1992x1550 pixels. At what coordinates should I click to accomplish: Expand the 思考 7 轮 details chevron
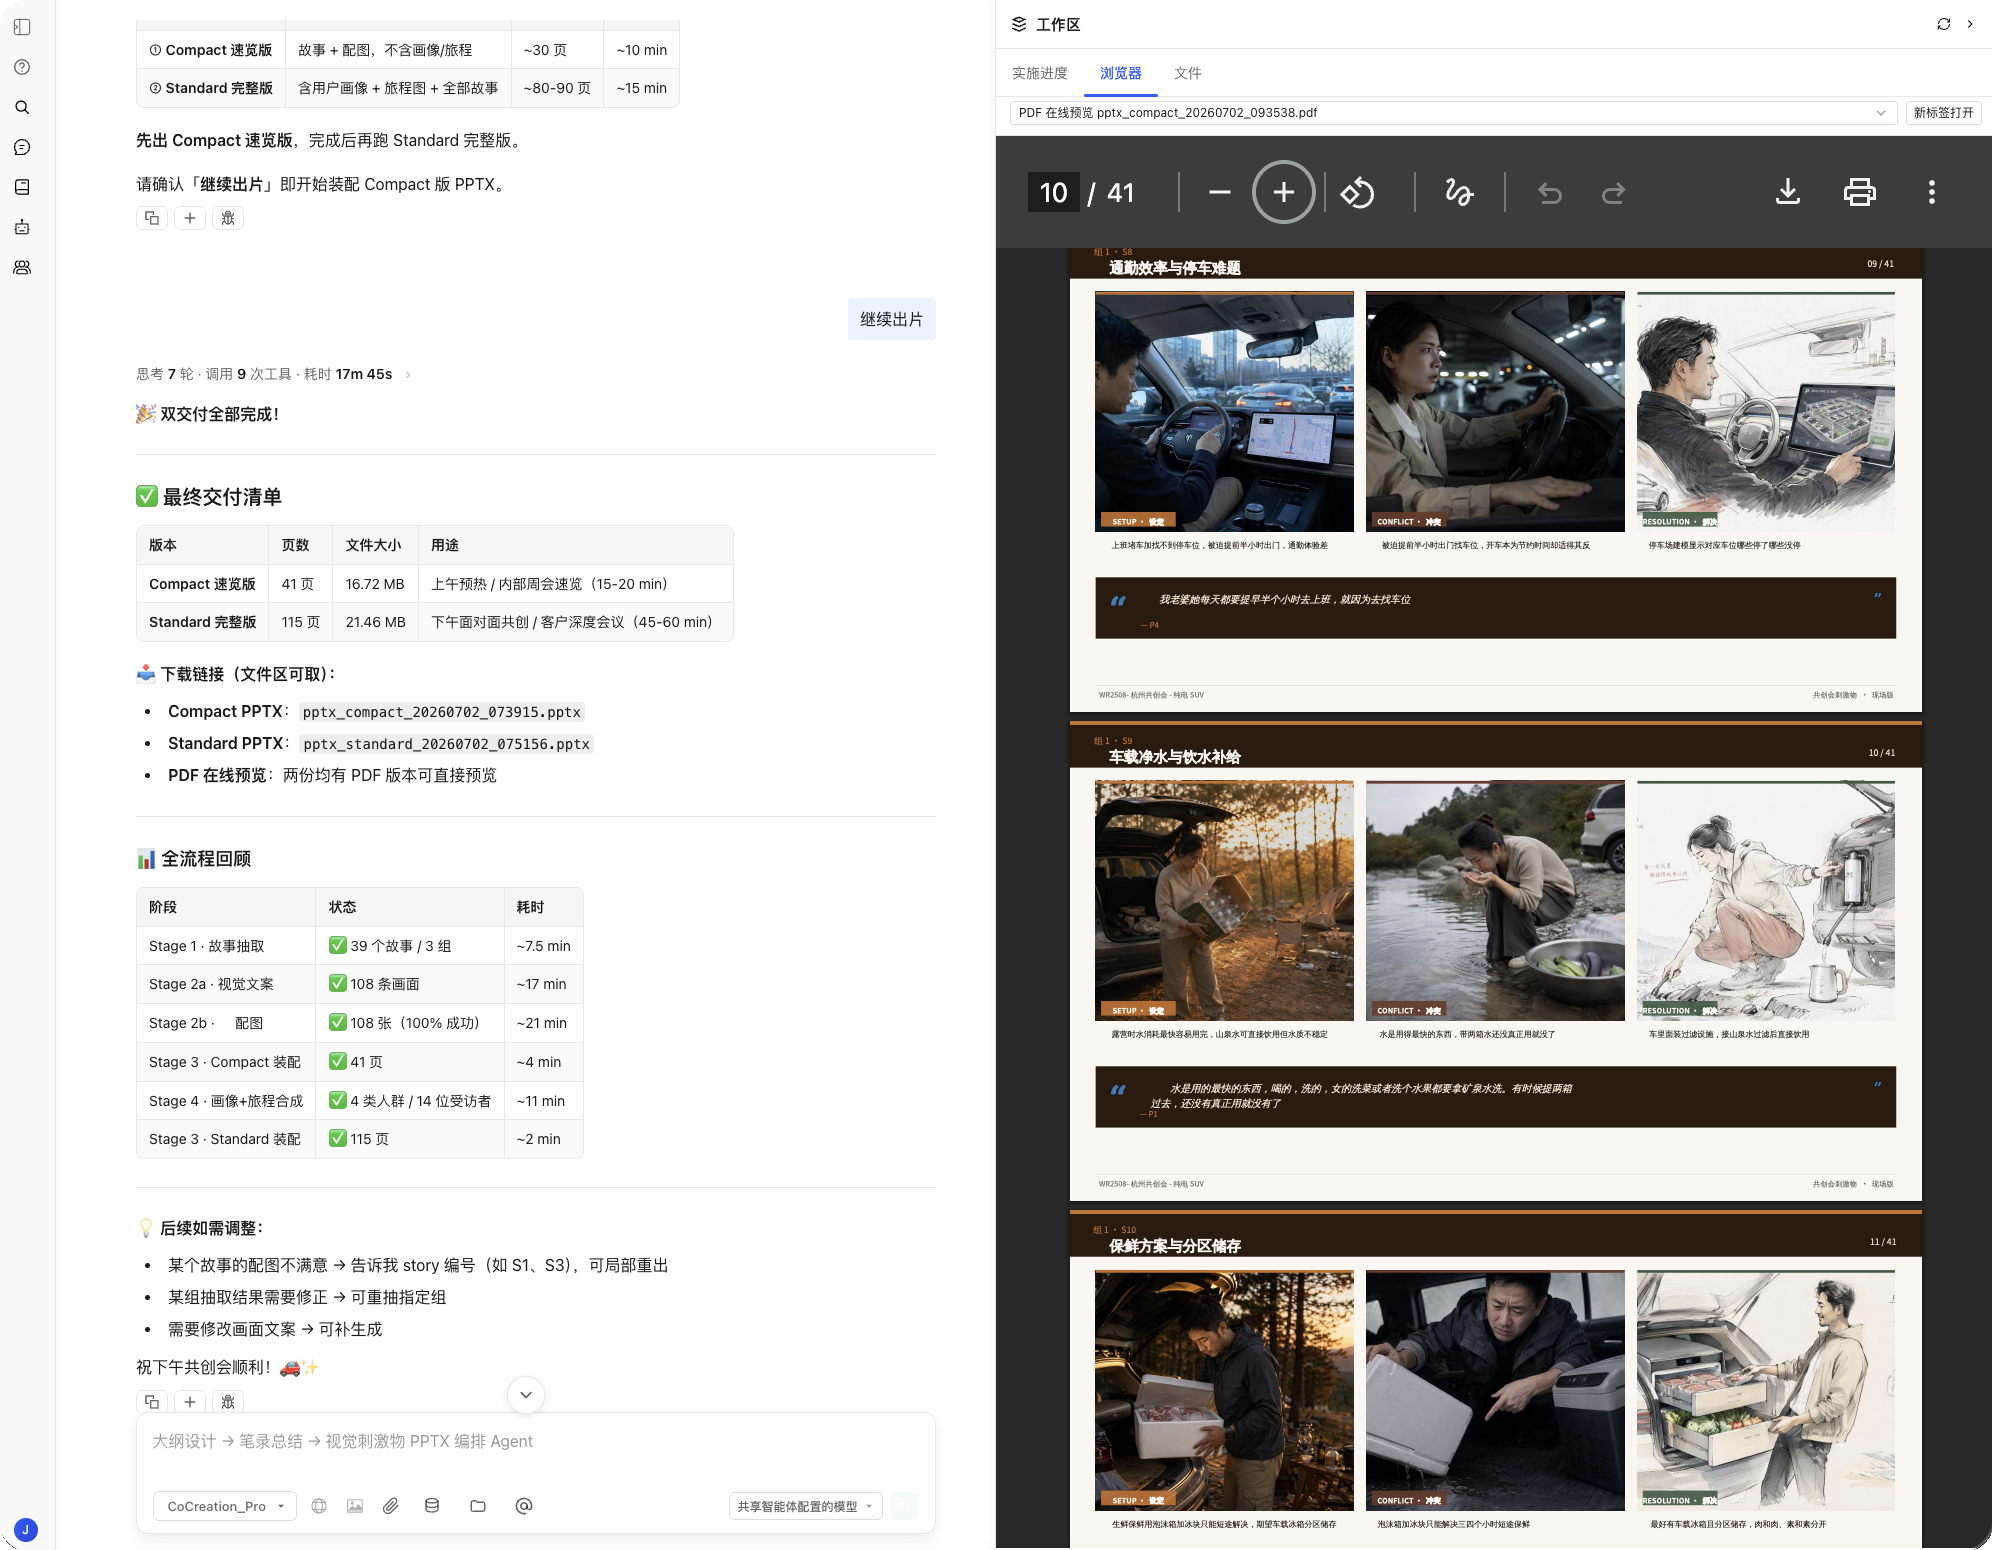coord(408,375)
